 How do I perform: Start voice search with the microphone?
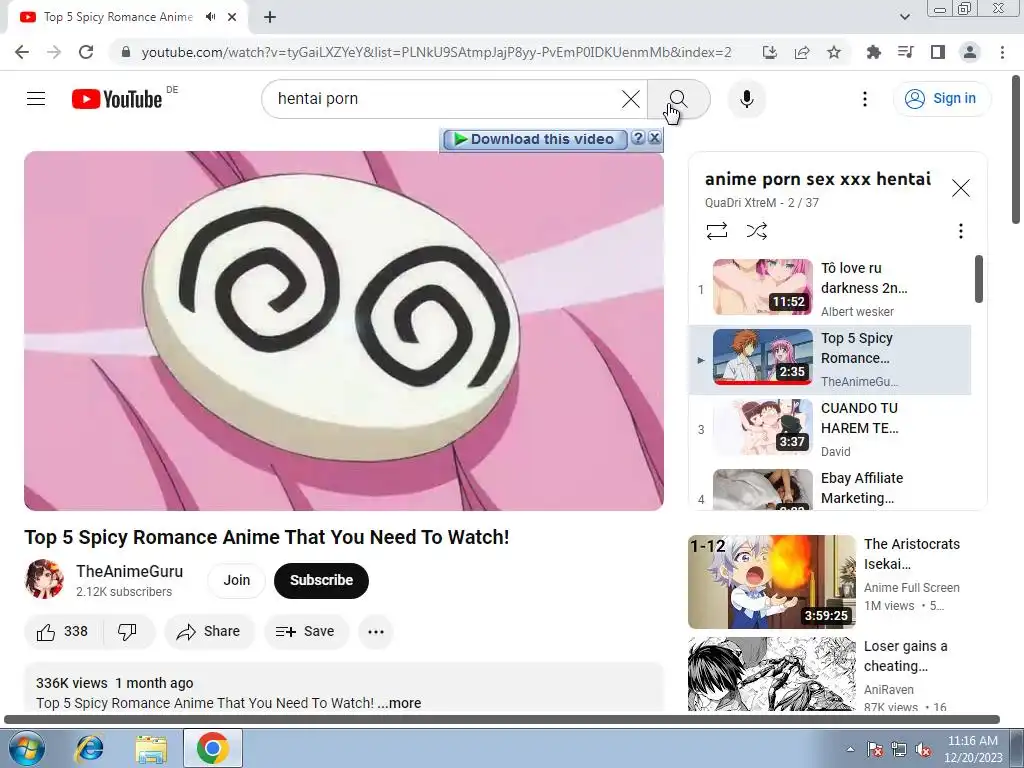(x=746, y=99)
